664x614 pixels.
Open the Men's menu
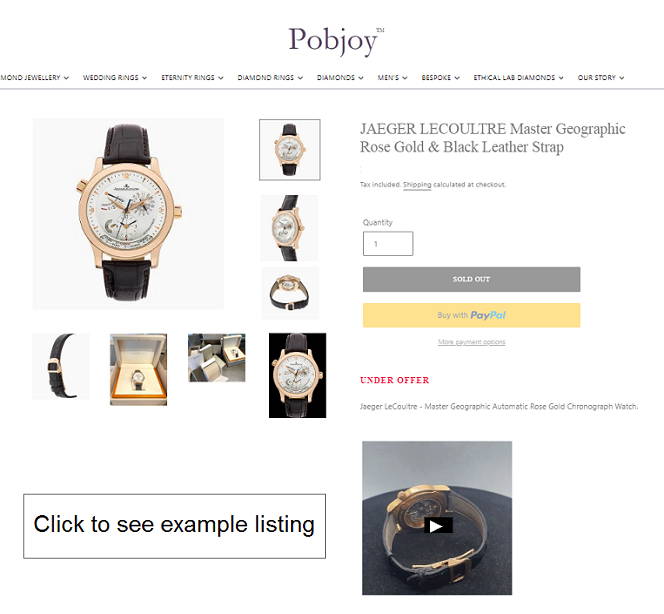tap(393, 77)
